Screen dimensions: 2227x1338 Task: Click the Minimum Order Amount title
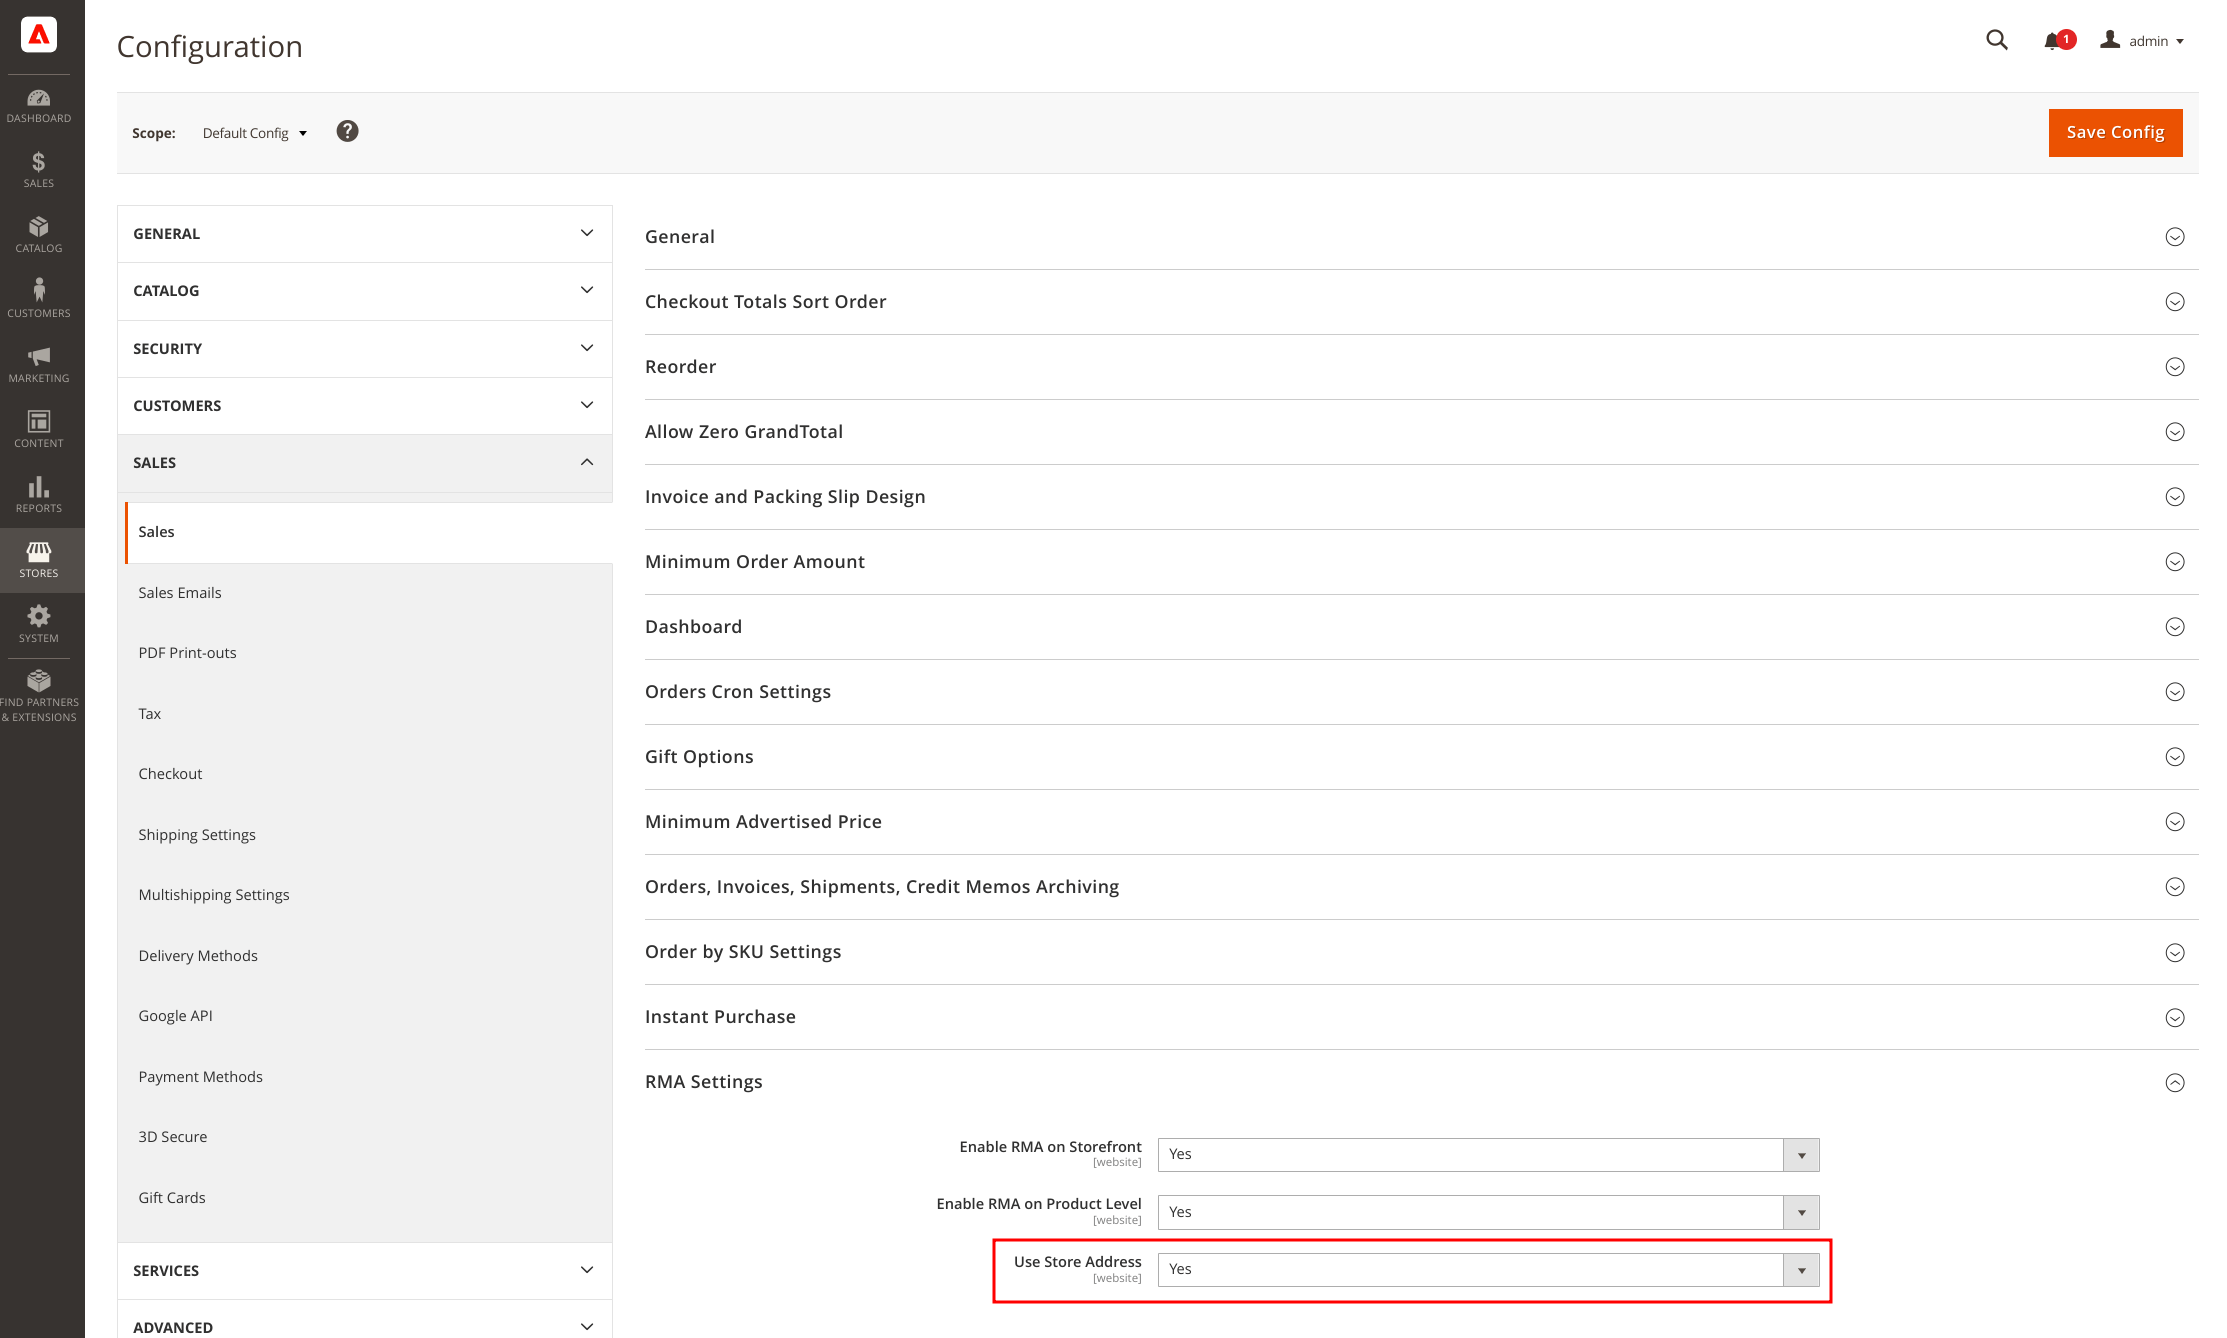pos(755,562)
